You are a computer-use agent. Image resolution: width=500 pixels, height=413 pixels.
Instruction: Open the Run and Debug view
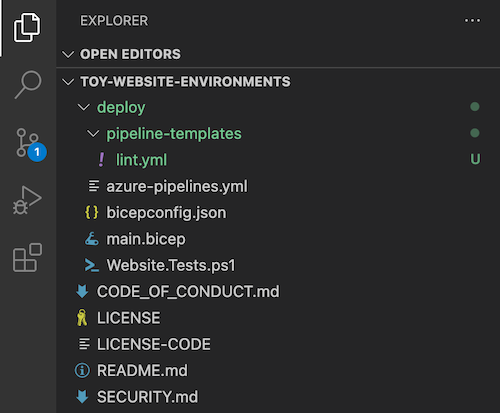click(27, 200)
